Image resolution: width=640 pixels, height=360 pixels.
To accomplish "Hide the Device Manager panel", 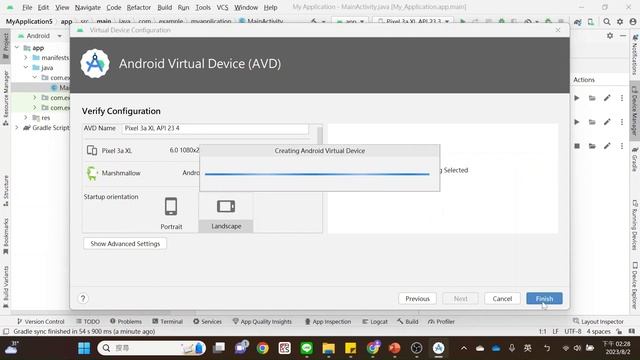I will (623, 36).
